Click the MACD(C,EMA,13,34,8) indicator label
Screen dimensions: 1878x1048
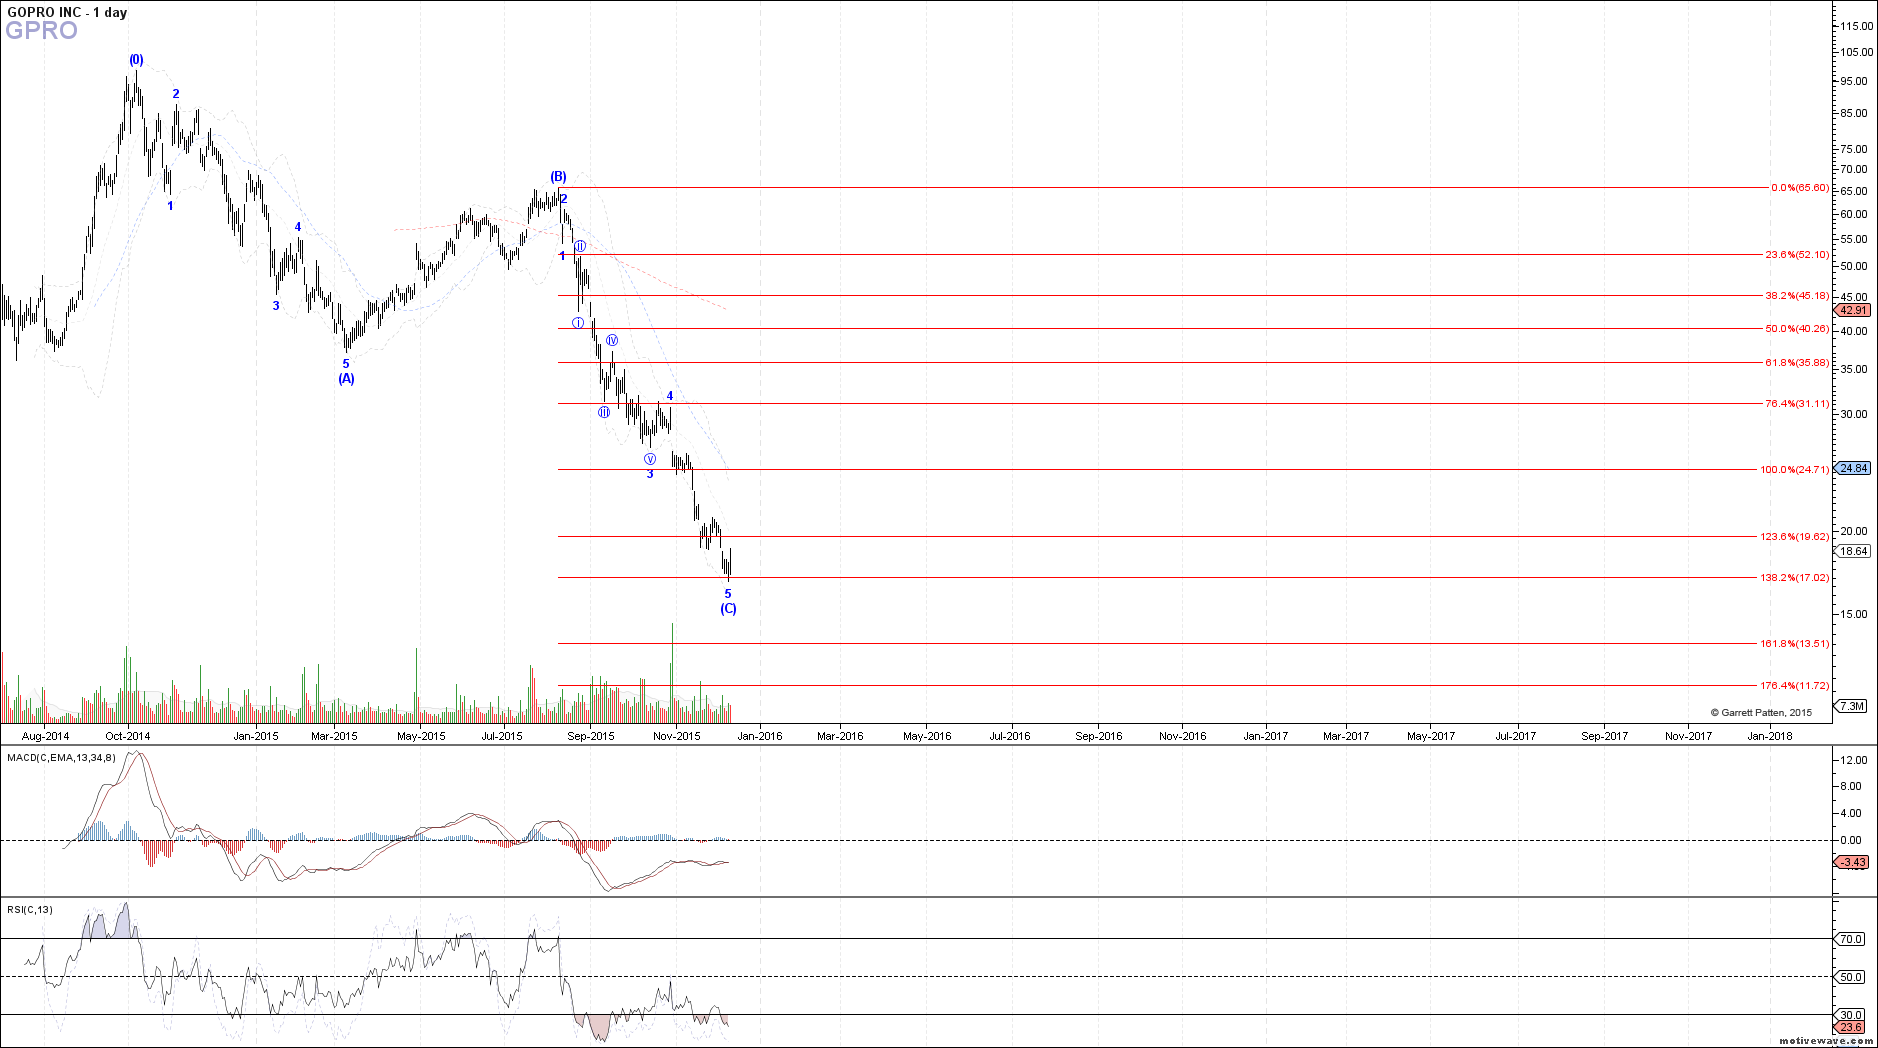tap(61, 758)
